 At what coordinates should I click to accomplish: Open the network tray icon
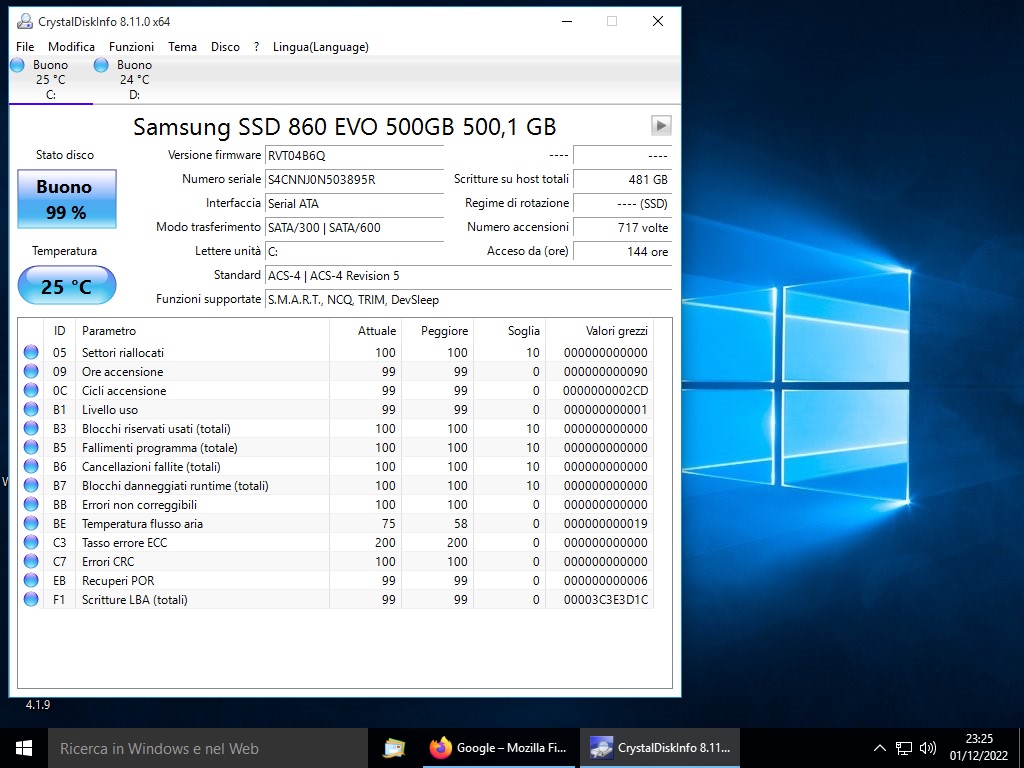[x=904, y=748]
